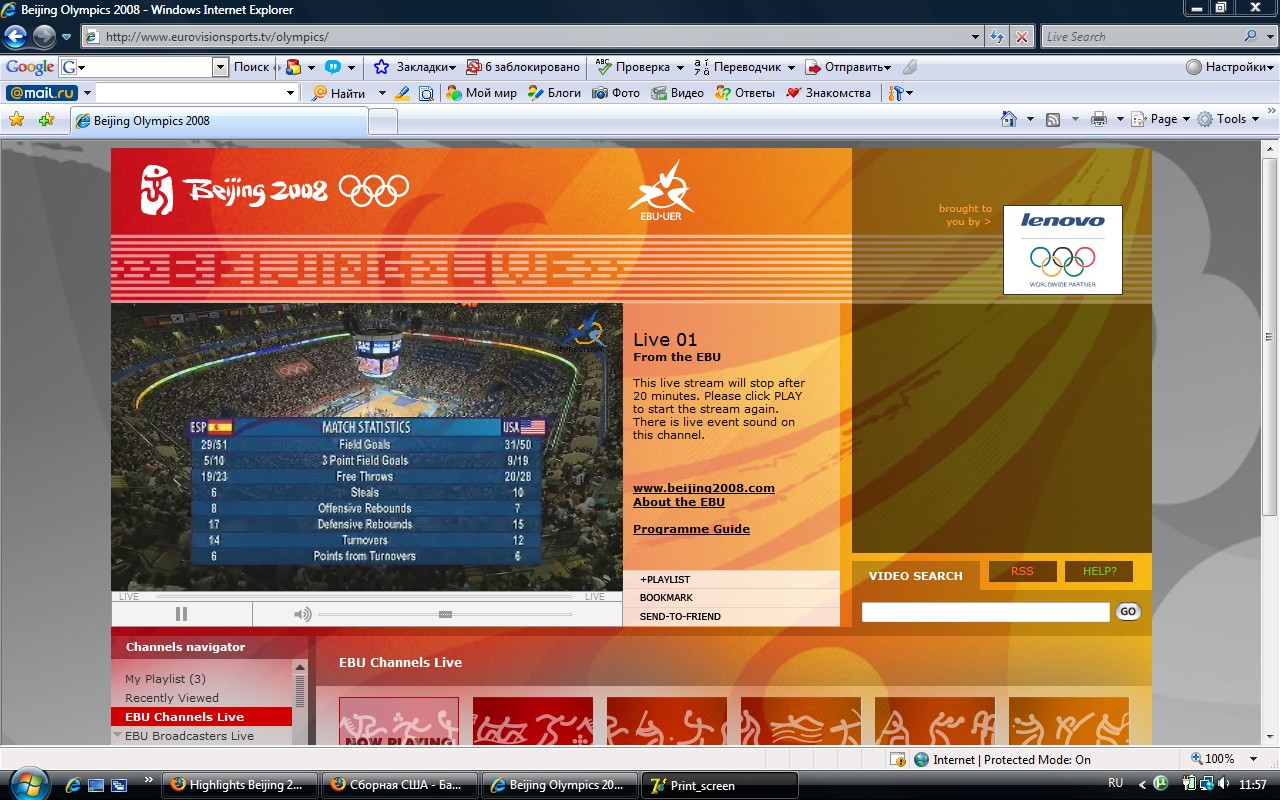Open Google toolbar Настройки settings
Viewport: 1280px width, 800px height.
coord(1228,67)
